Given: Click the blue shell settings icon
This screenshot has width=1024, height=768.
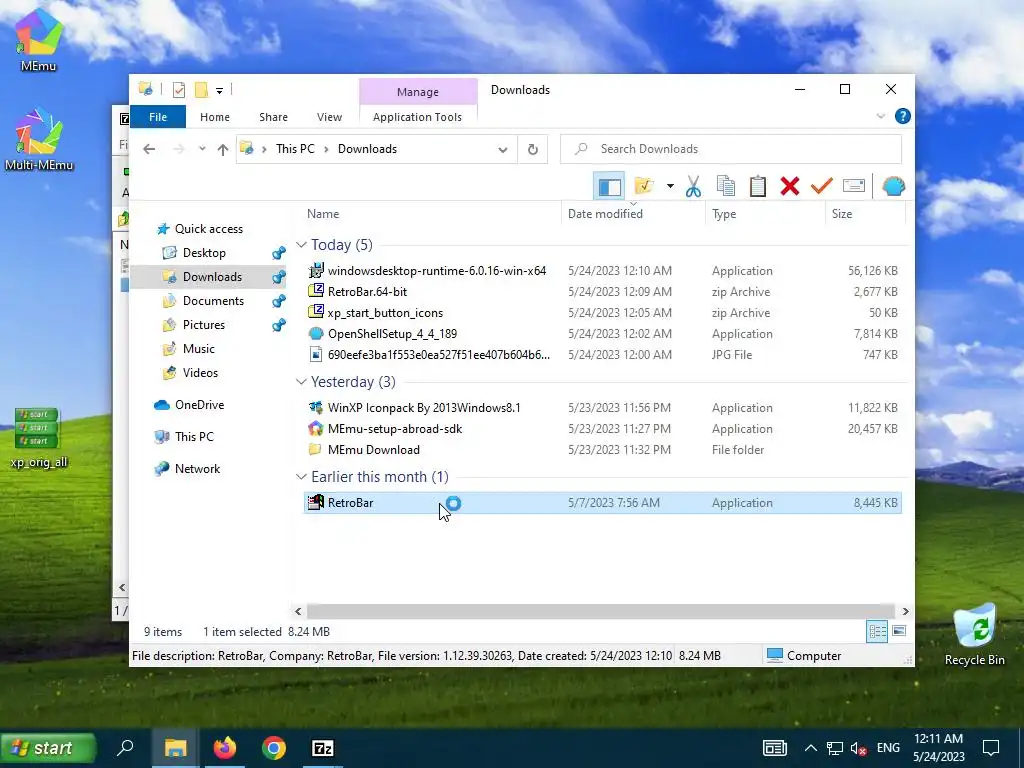Looking at the screenshot, I should [x=893, y=187].
